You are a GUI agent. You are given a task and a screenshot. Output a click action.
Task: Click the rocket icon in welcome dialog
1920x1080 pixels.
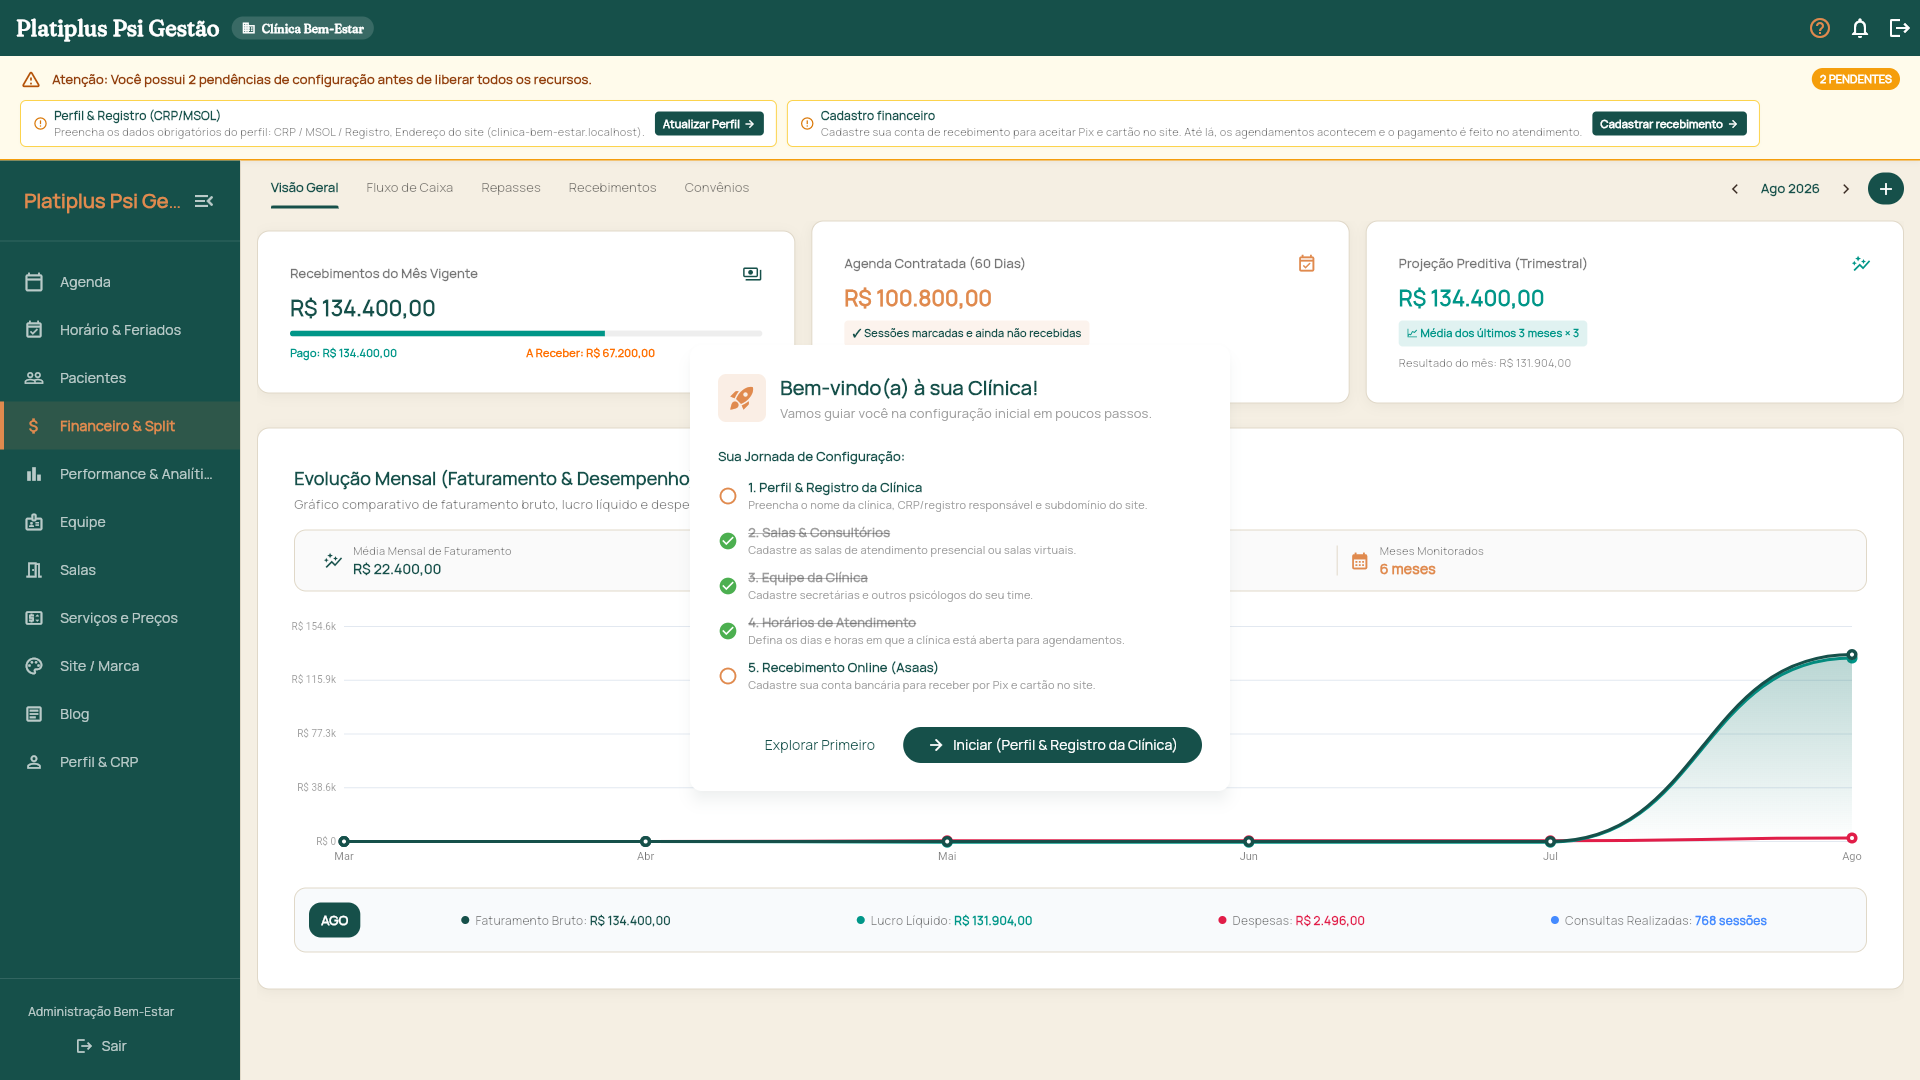742,398
